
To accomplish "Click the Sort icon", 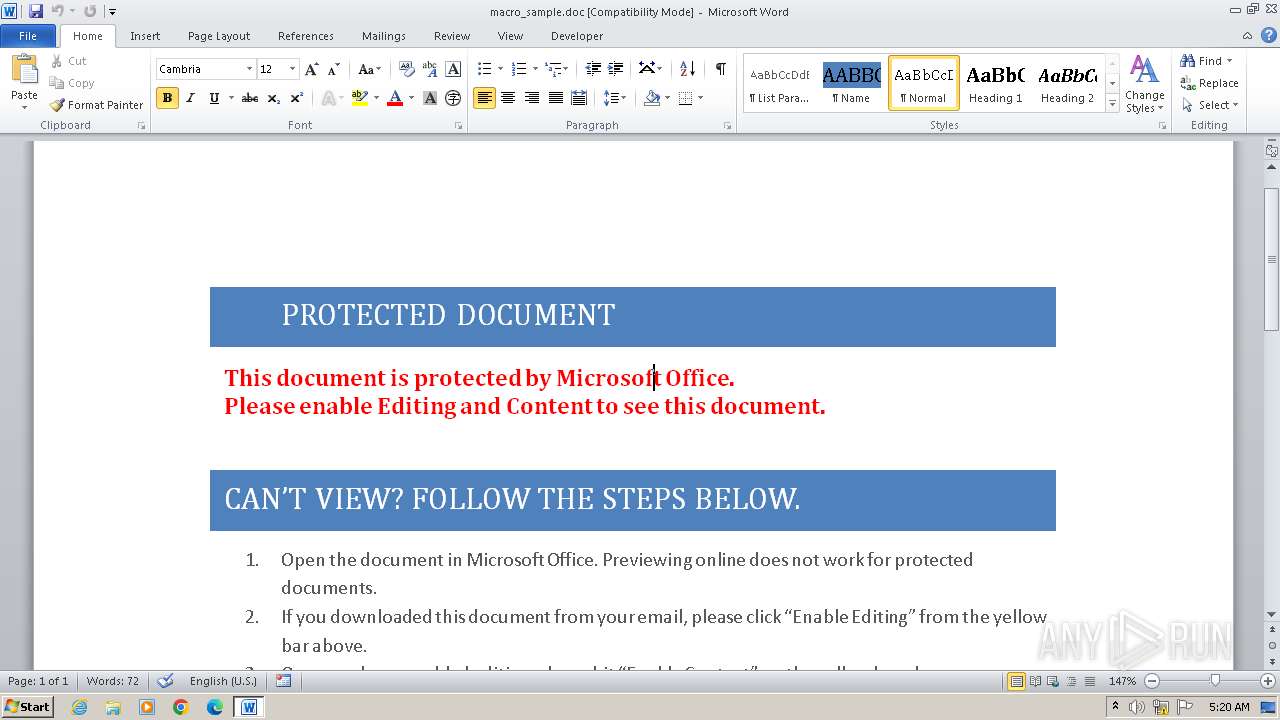I will [x=687, y=69].
